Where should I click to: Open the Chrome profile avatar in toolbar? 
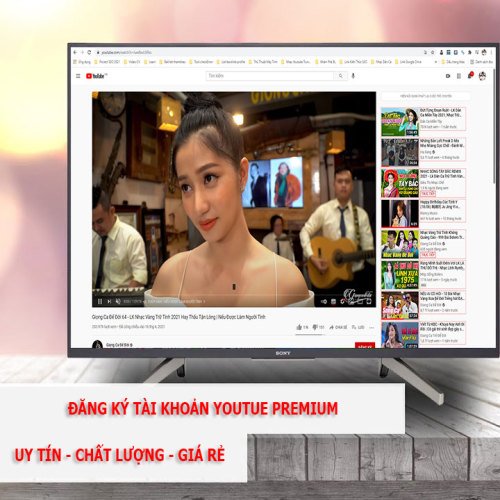pyautogui.click(x=484, y=52)
